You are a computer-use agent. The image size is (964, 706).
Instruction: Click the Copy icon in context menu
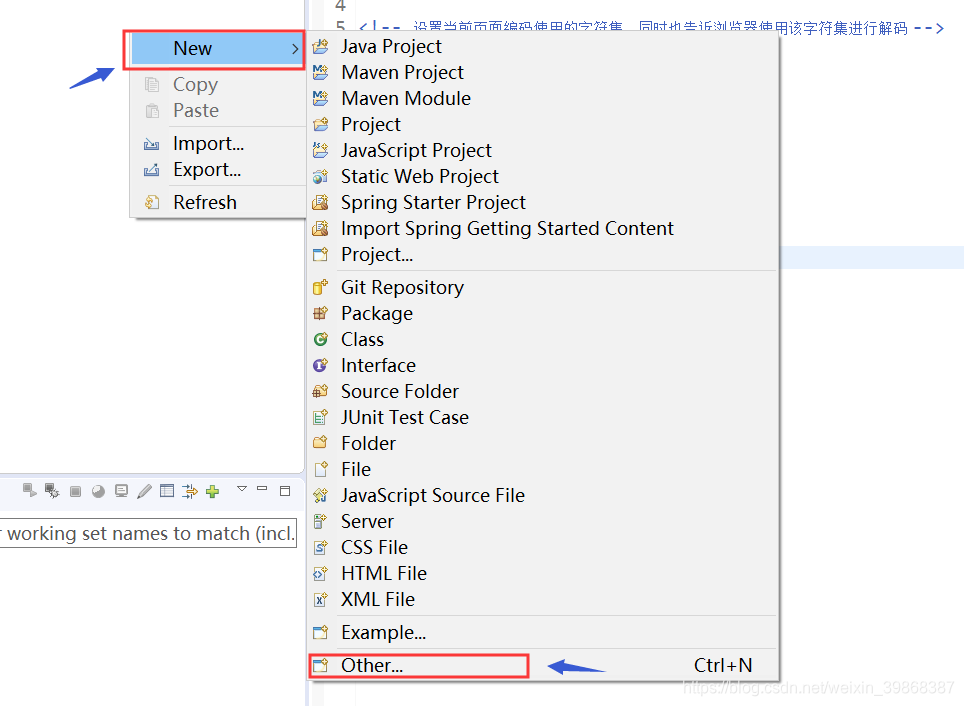click(151, 84)
